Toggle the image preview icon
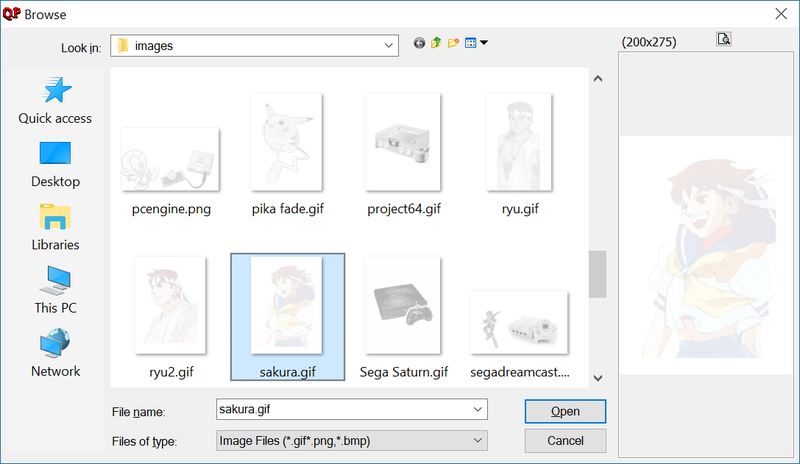 click(x=723, y=39)
